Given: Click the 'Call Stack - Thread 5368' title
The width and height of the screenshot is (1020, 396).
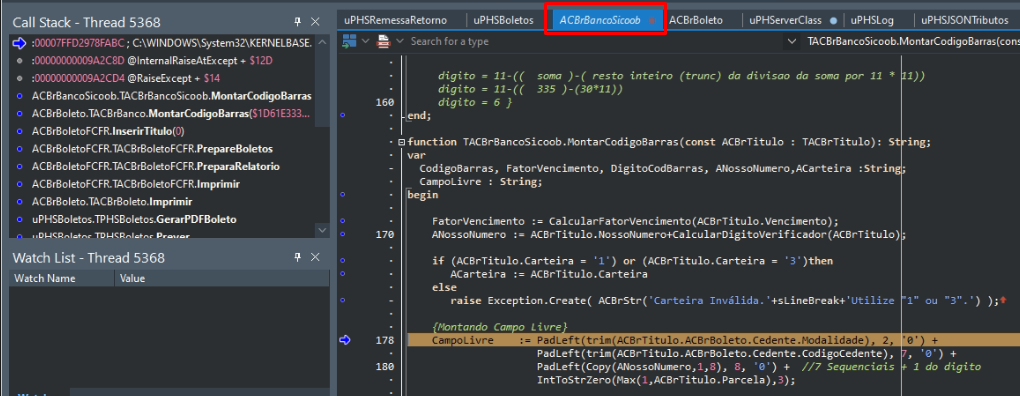Looking at the screenshot, I should (87, 23).
